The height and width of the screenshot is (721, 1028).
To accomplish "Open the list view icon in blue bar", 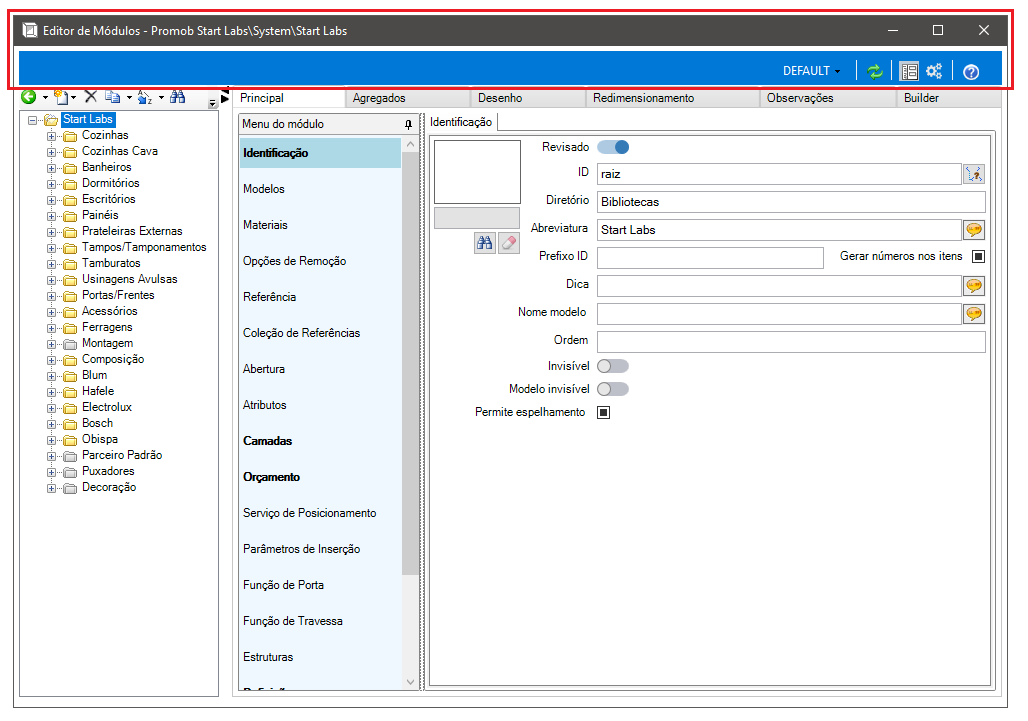I will point(909,71).
